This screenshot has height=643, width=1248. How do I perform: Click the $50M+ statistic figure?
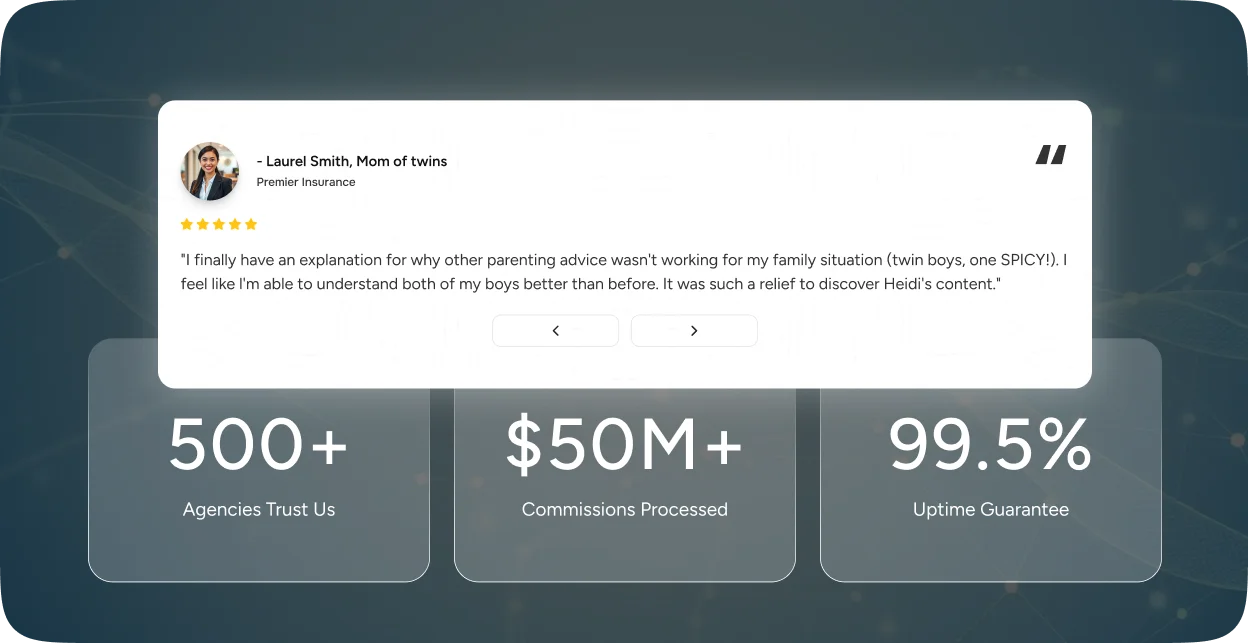[x=624, y=445]
